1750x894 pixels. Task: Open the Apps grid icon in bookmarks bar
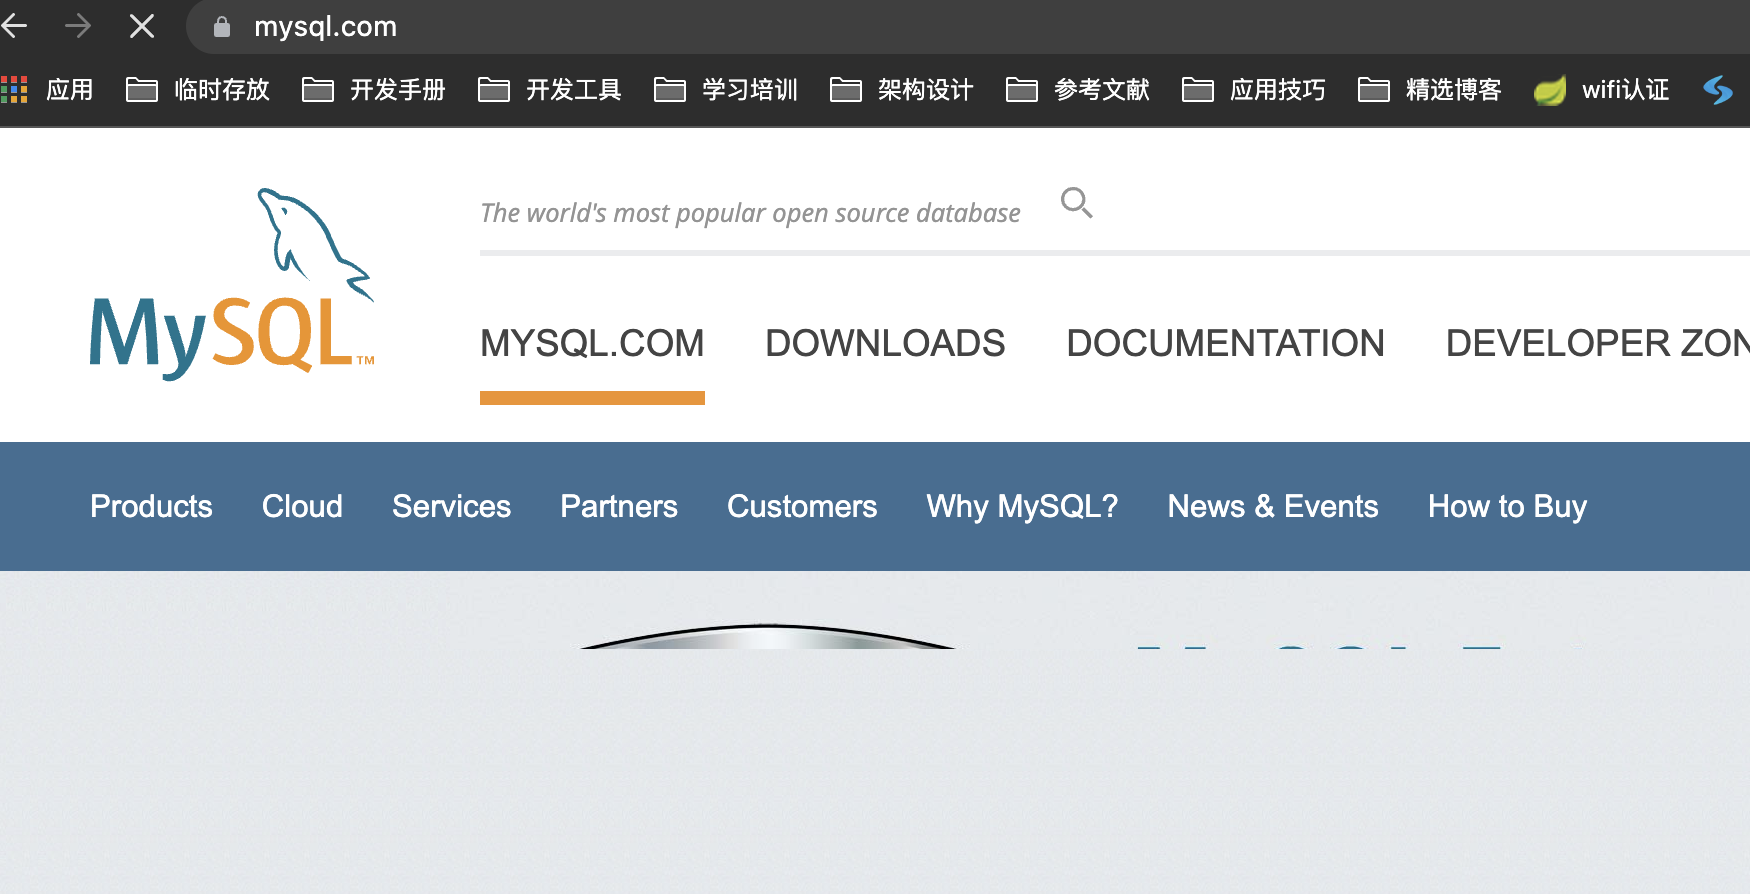coord(14,90)
